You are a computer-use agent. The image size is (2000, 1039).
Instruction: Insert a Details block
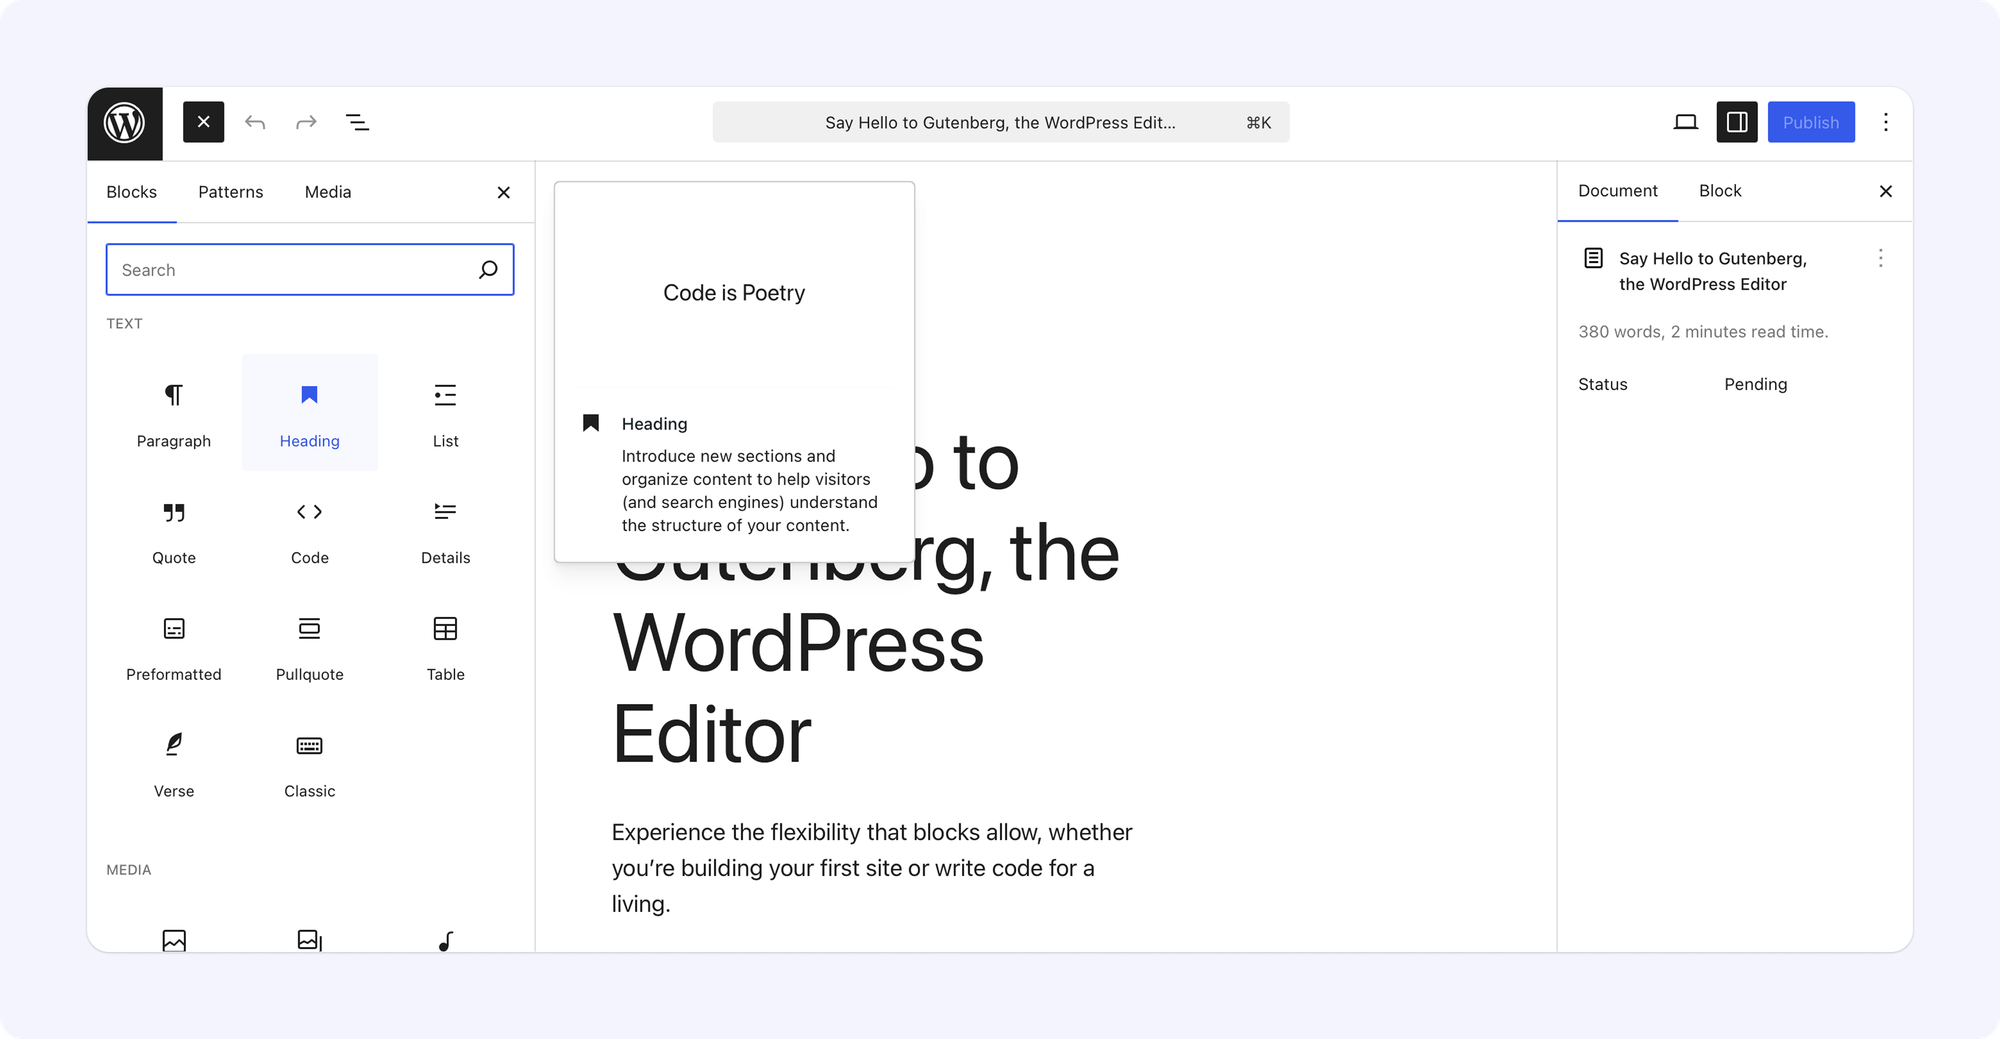(446, 530)
